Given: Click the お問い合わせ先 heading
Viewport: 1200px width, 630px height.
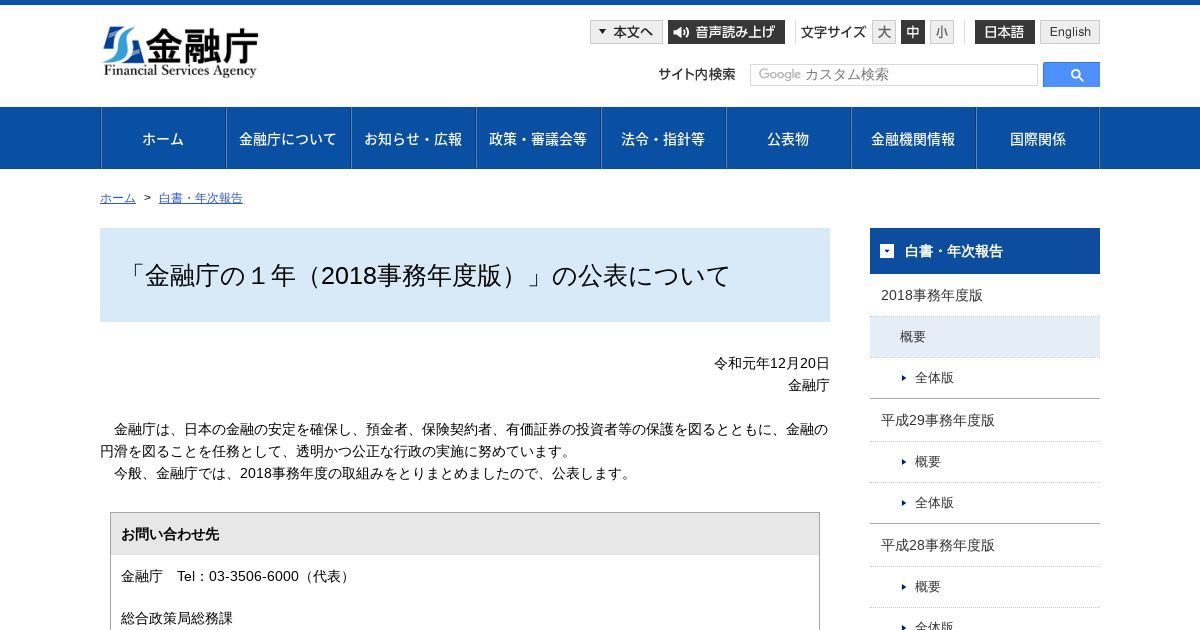Looking at the screenshot, I should pos(170,534).
